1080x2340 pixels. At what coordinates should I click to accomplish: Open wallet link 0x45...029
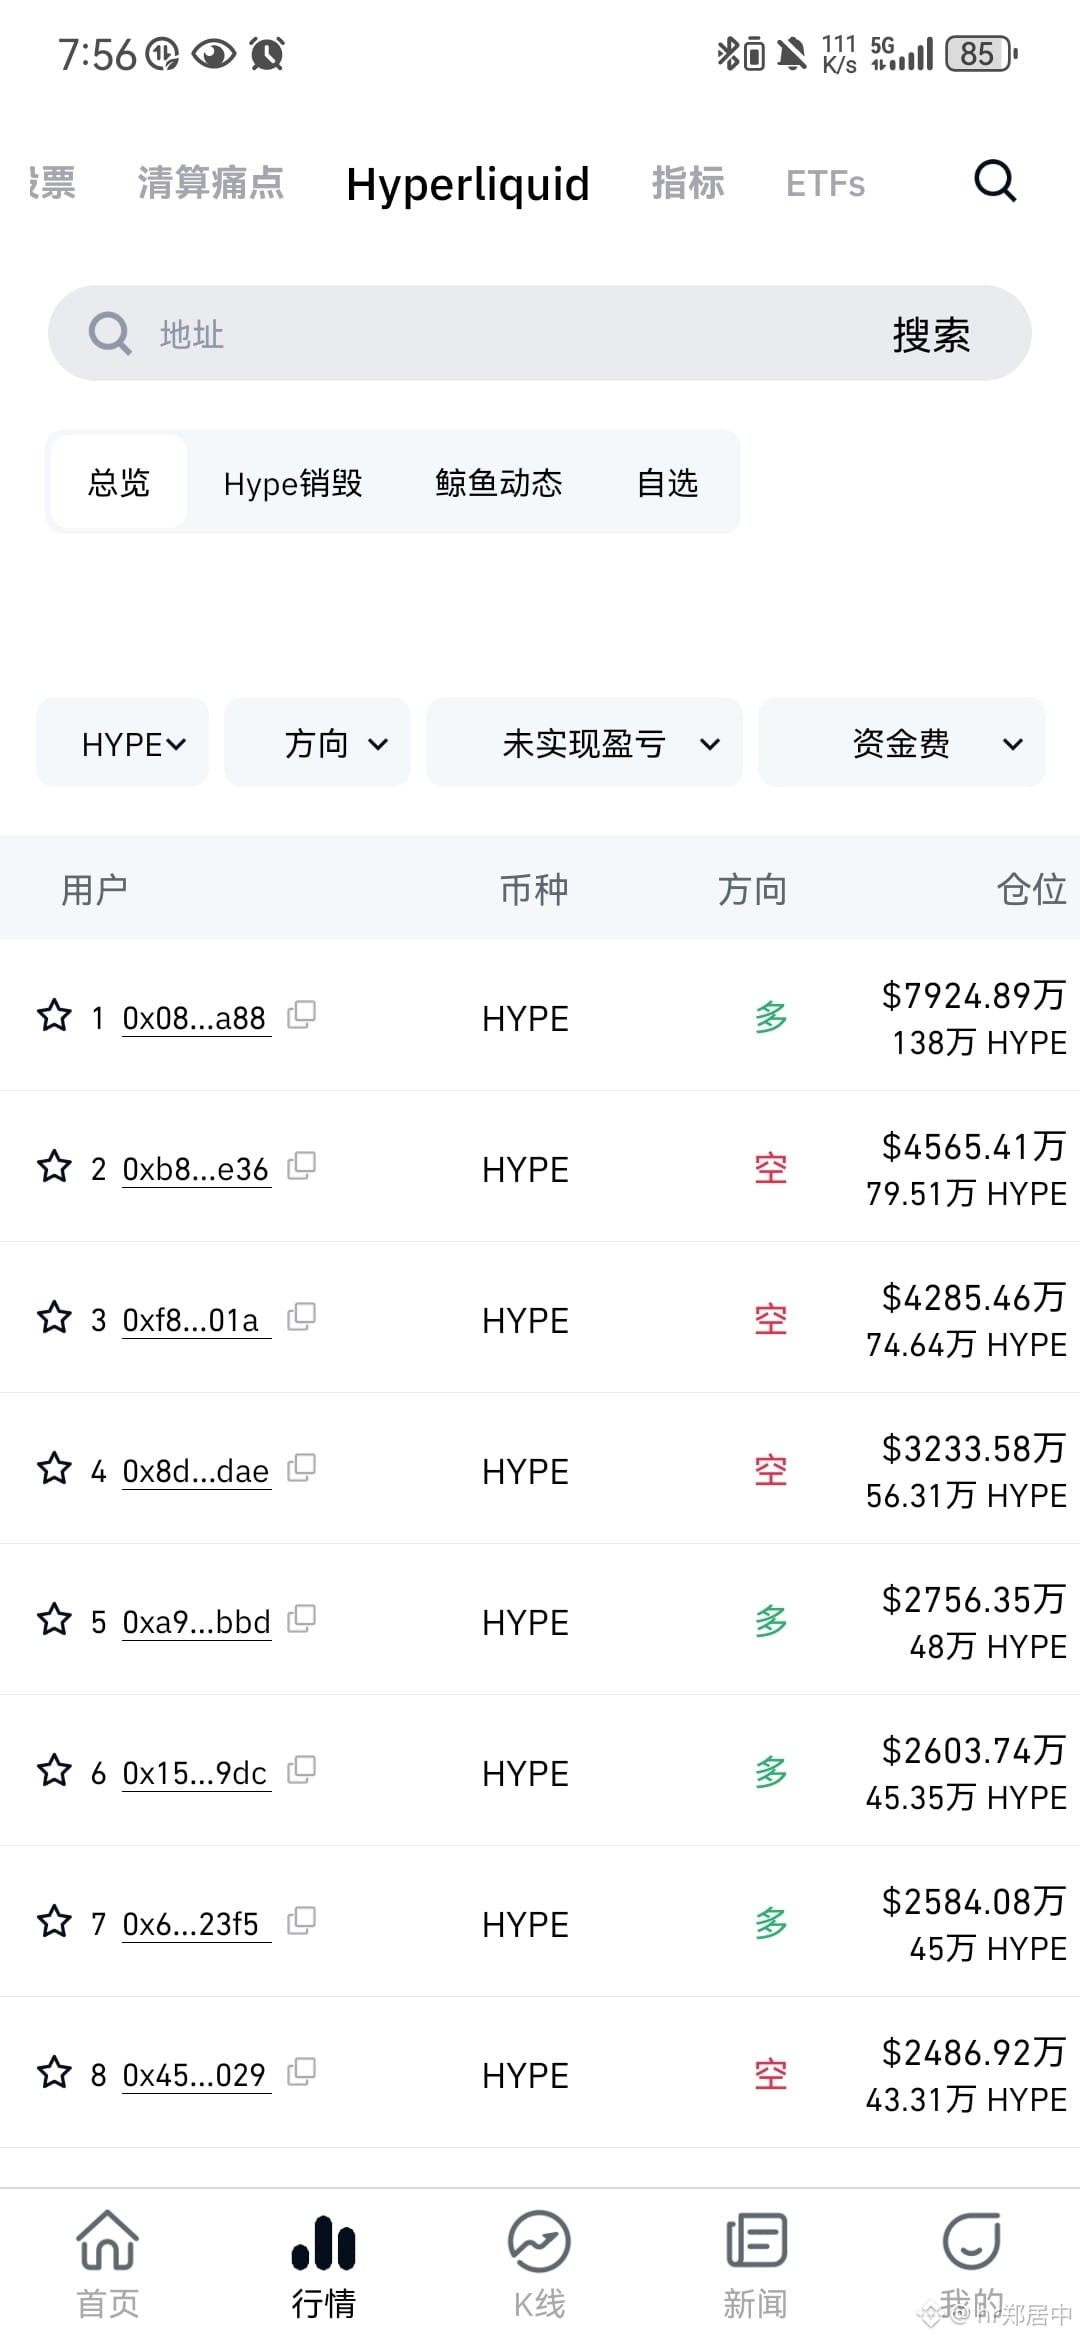click(195, 2075)
